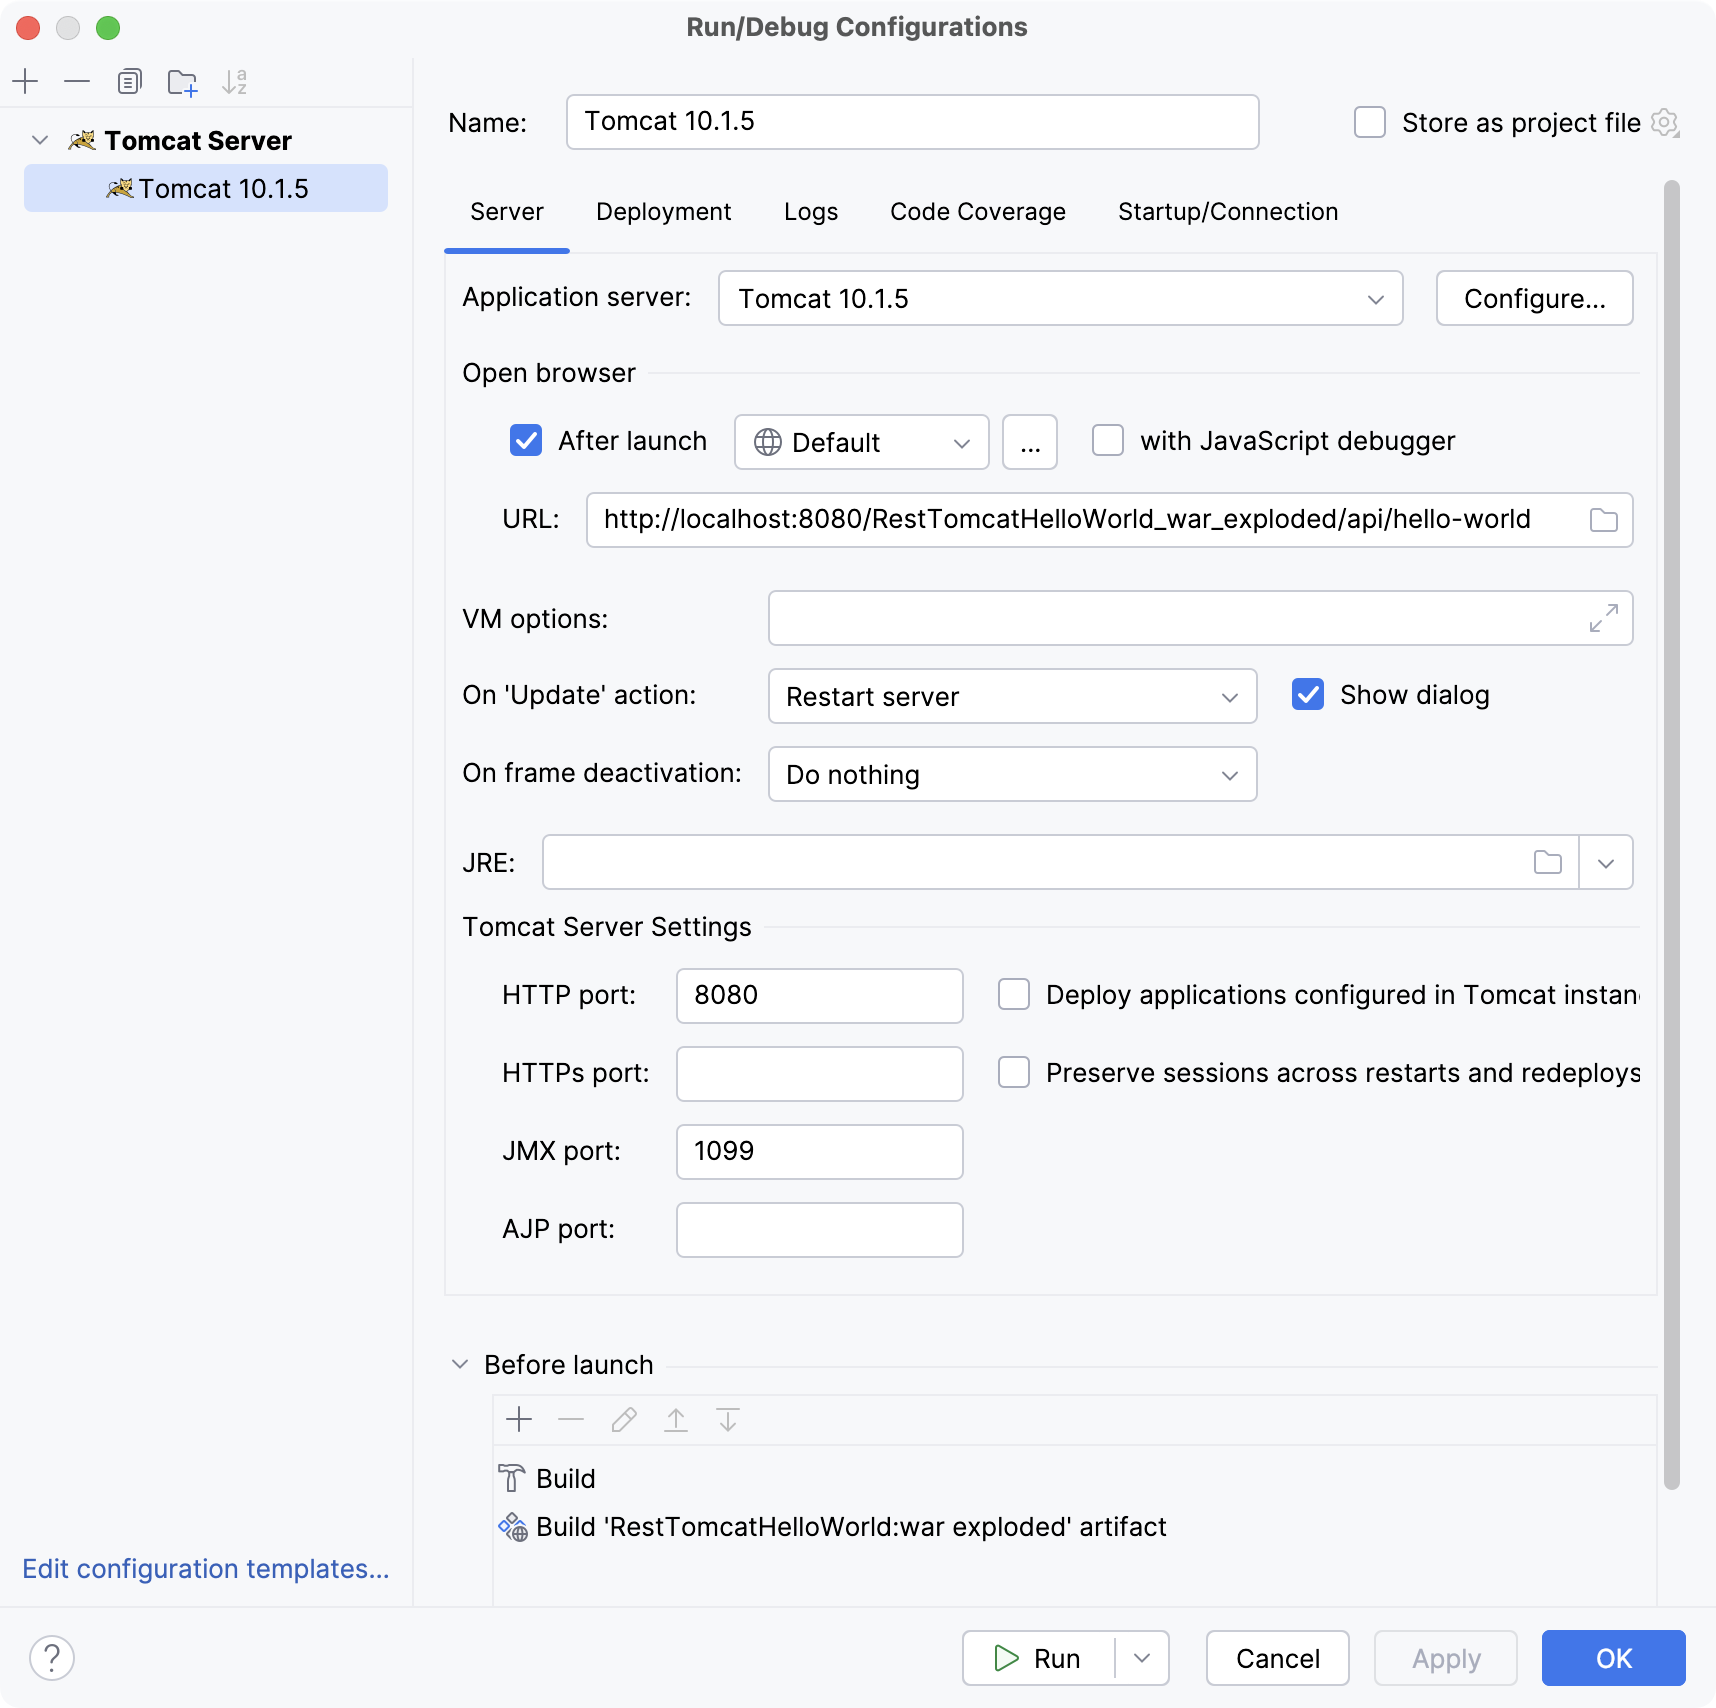Collapse the Before launch section

point(461,1364)
